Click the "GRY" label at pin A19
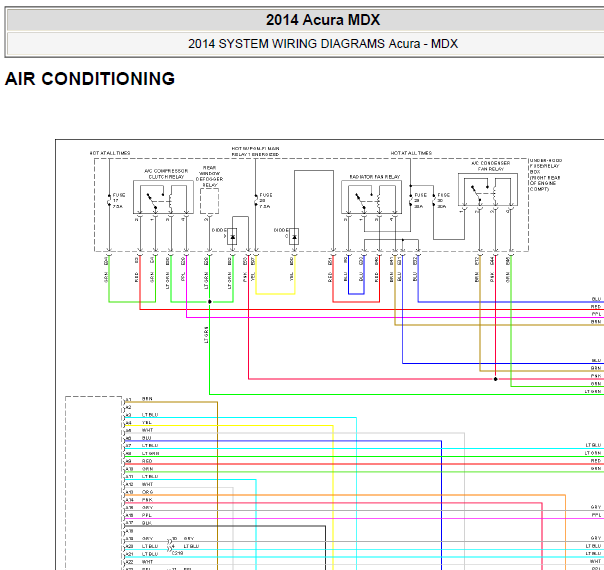 pos(148,538)
